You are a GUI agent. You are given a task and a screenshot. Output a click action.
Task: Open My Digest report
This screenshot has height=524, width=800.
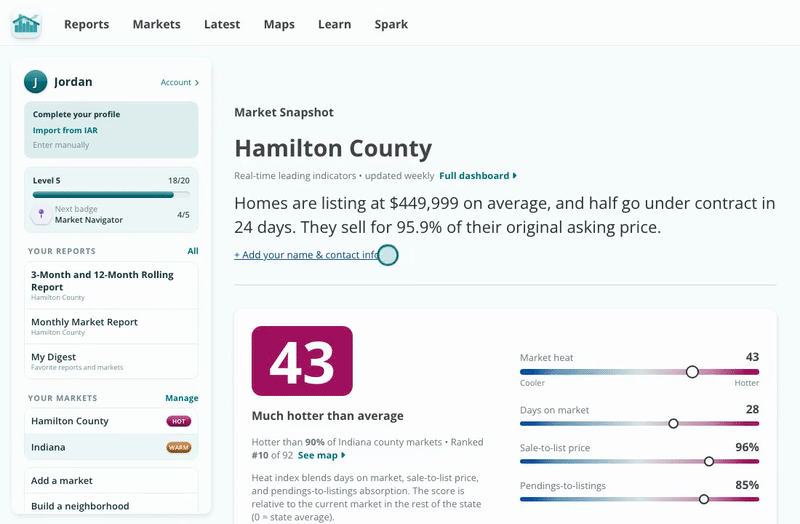(x=111, y=361)
